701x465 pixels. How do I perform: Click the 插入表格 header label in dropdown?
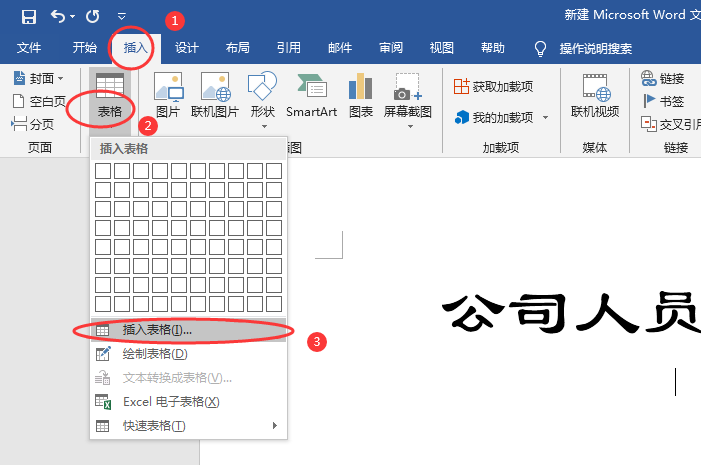coord(124,149)
